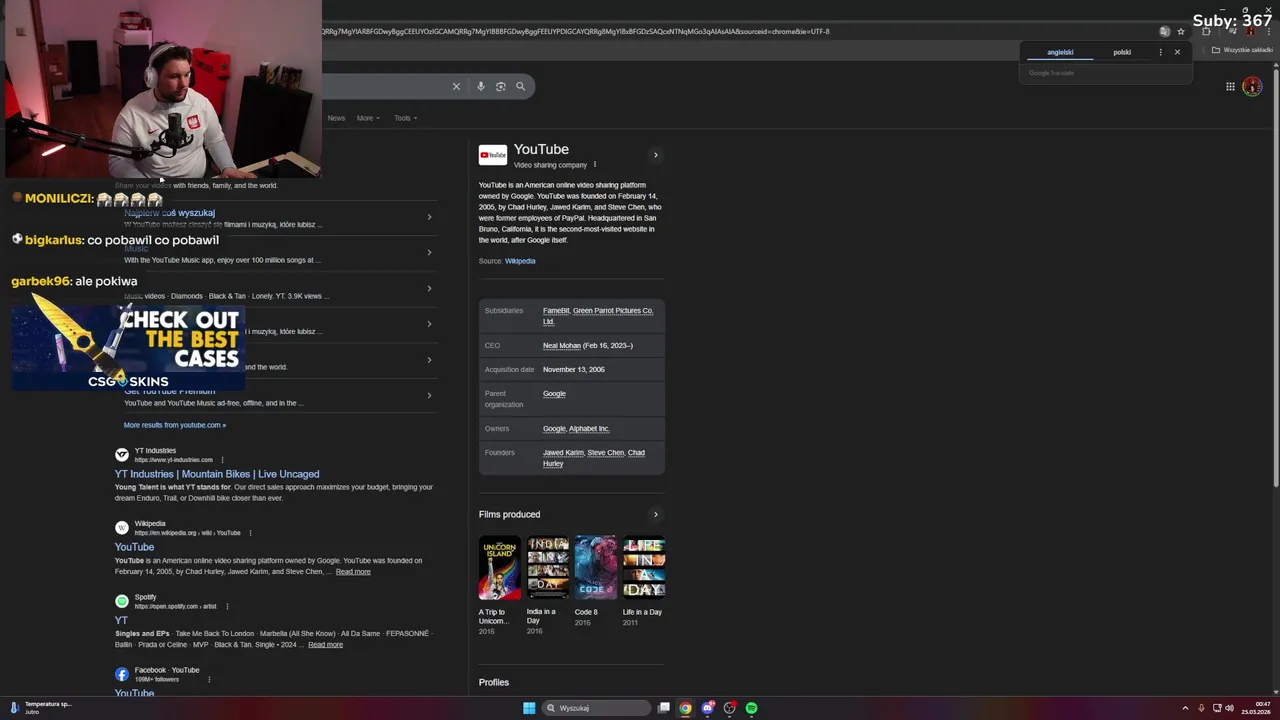The height and width of the screenshot is (720, 1280).
Task: Open Task View in taskbar
Action: (x=663, y=708)
